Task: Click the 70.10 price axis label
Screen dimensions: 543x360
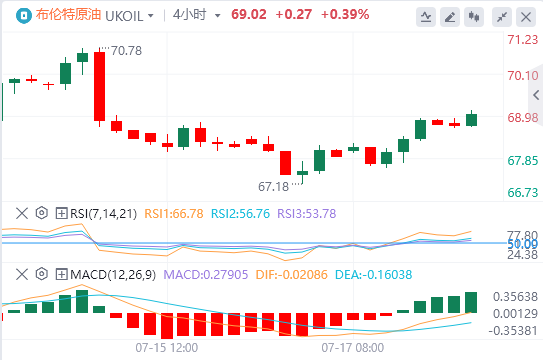Action: pos(523,75)
